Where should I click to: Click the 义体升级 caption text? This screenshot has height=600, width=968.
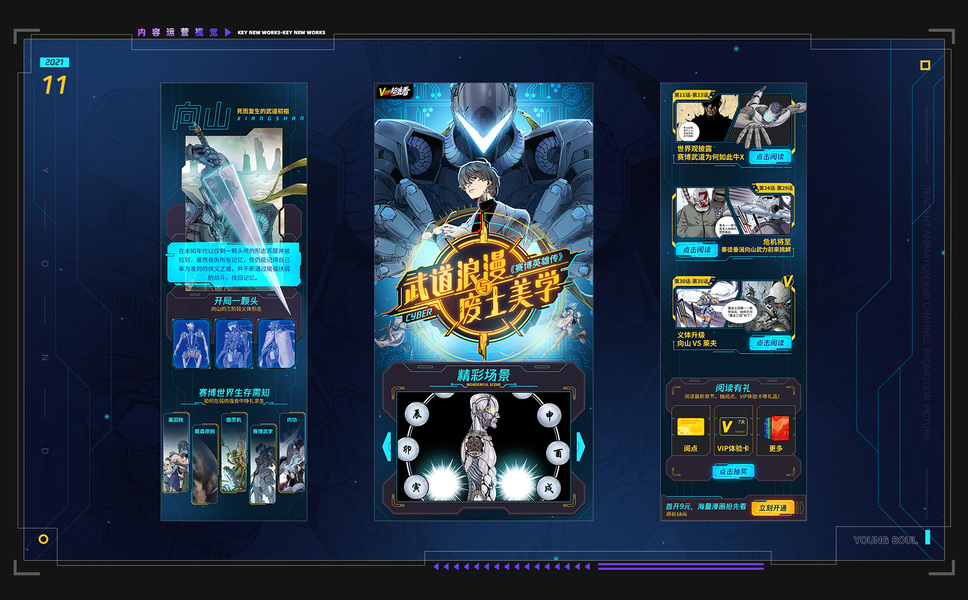click(x=691, y=335)
